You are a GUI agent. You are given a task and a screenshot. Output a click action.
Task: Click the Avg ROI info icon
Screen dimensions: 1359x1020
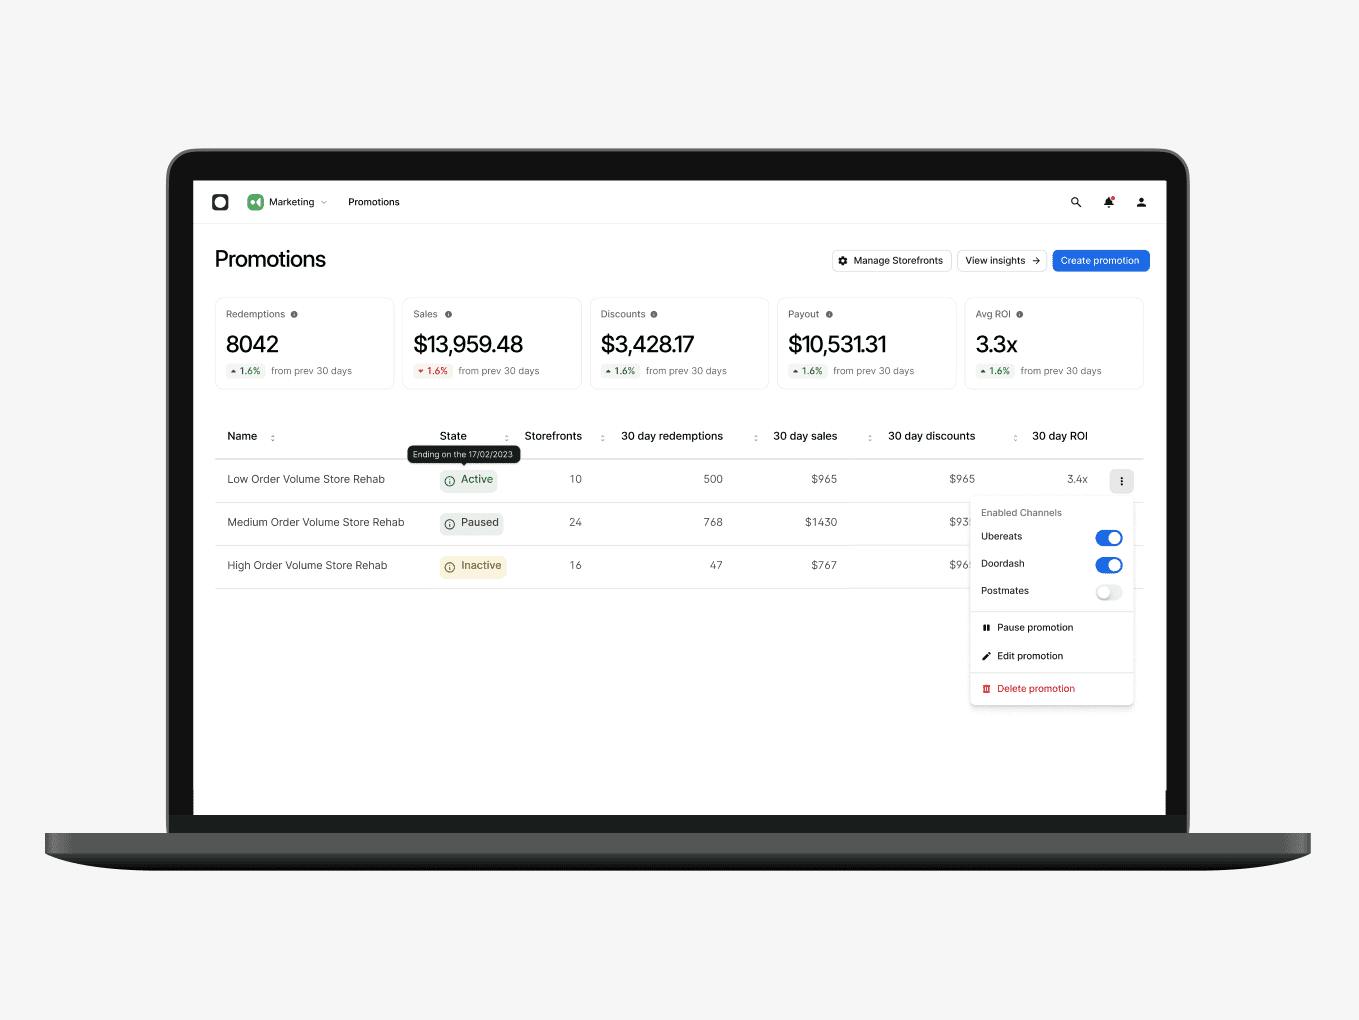[1020, 314]
